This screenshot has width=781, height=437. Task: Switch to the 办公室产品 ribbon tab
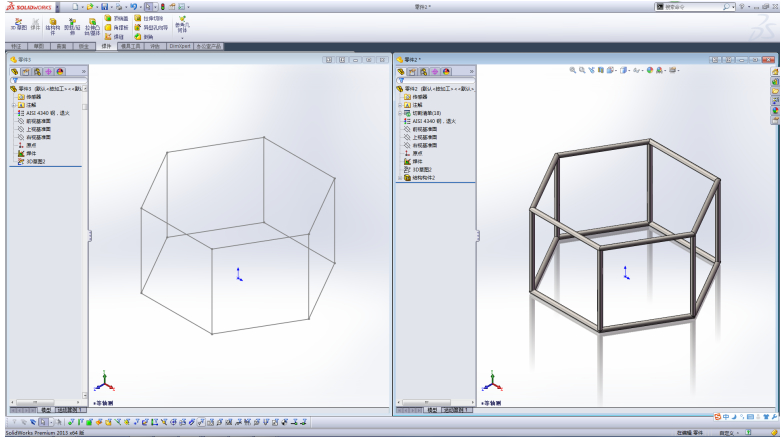pyautogui.click(x=209, y=46)
